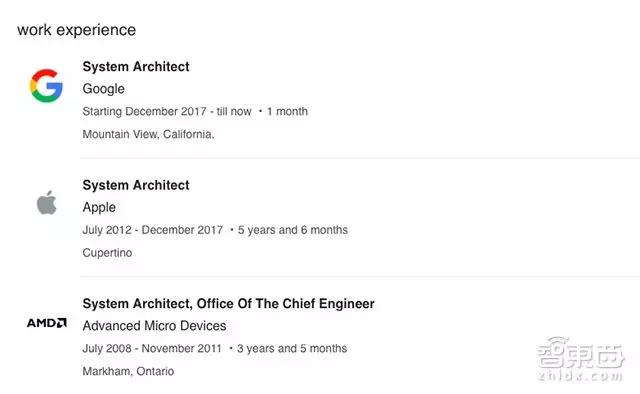Click the Google logo icon

click(46, 85)
